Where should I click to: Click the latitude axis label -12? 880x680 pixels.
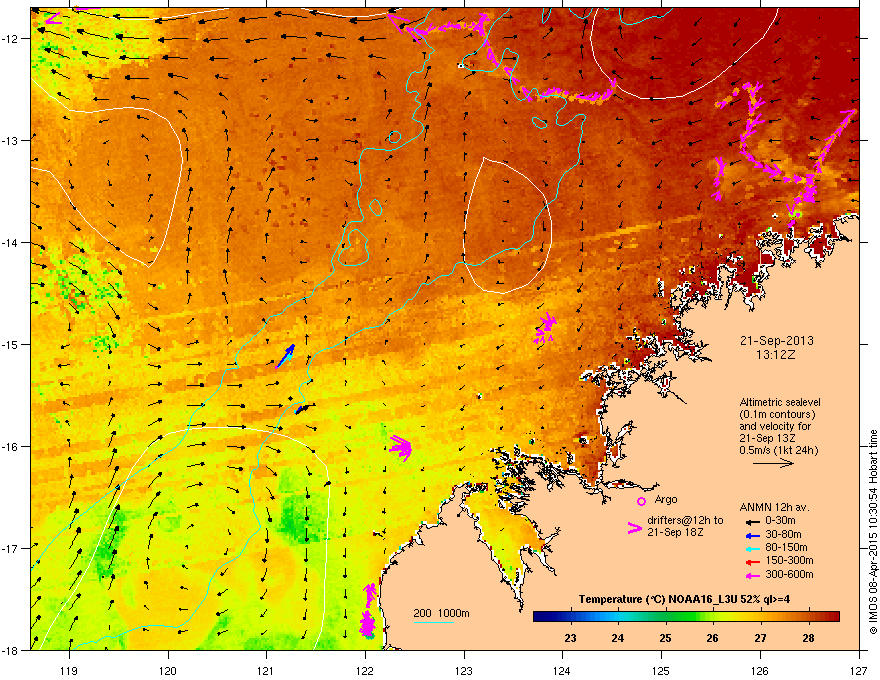[11, 39]
